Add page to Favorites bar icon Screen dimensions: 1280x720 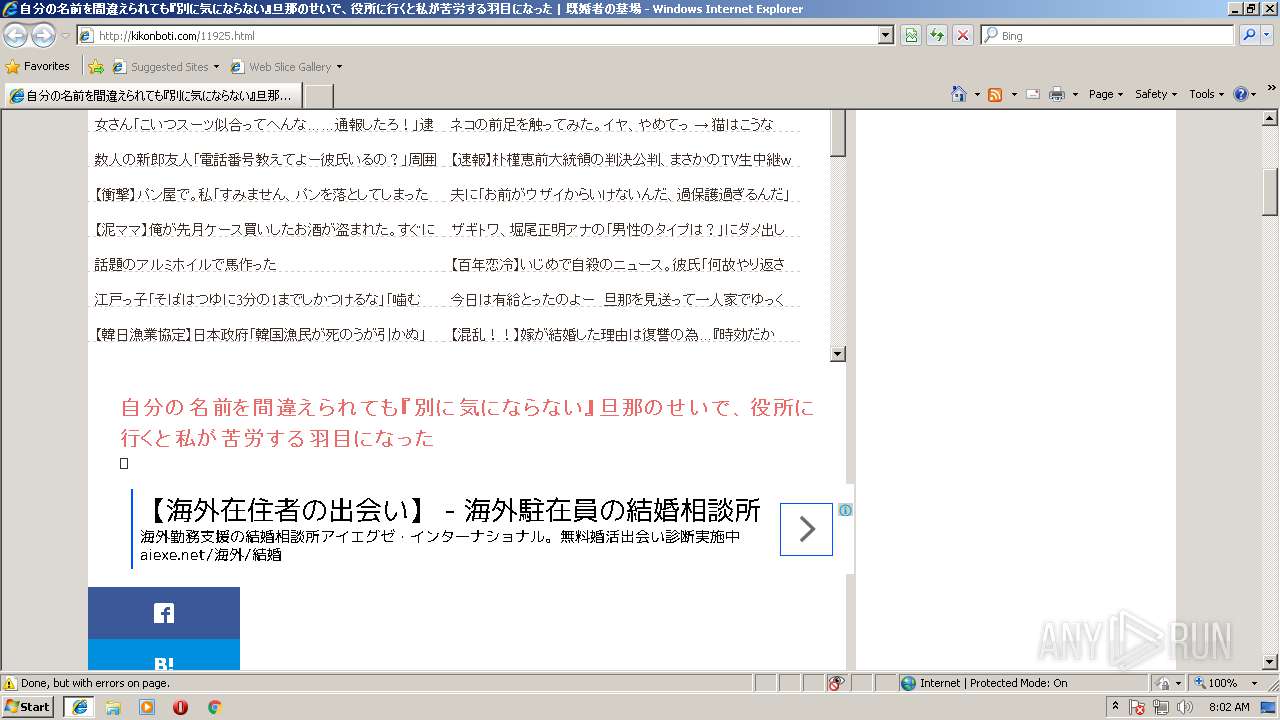[96, 67]
